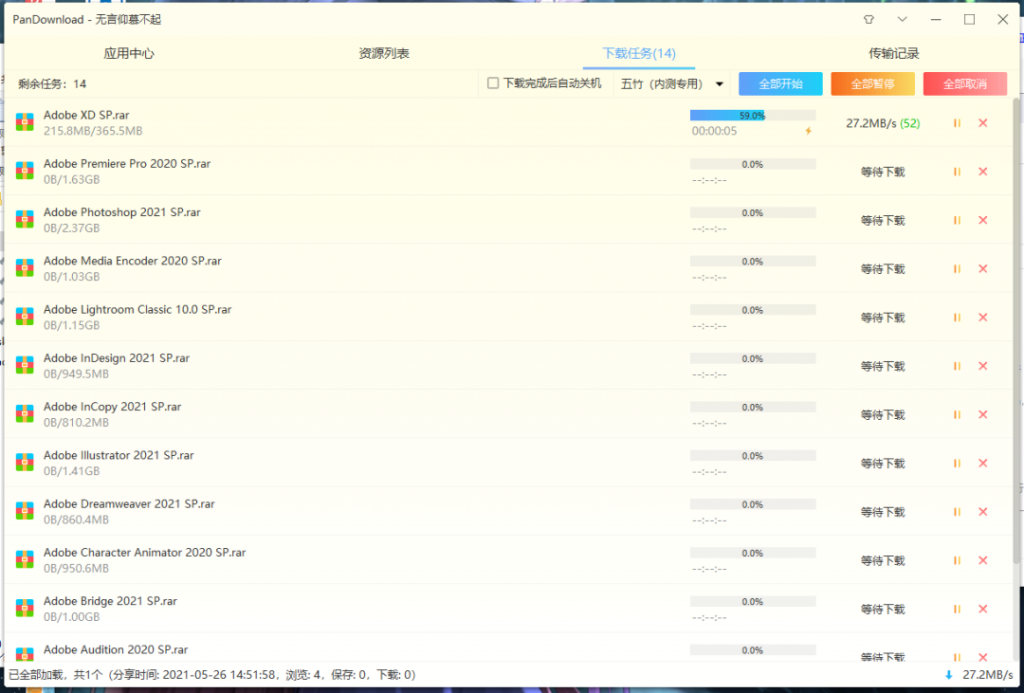This screenshot has height=693, width=1024.
Task: Click the 0B/2.37GB size text
Action: (72, 229)
